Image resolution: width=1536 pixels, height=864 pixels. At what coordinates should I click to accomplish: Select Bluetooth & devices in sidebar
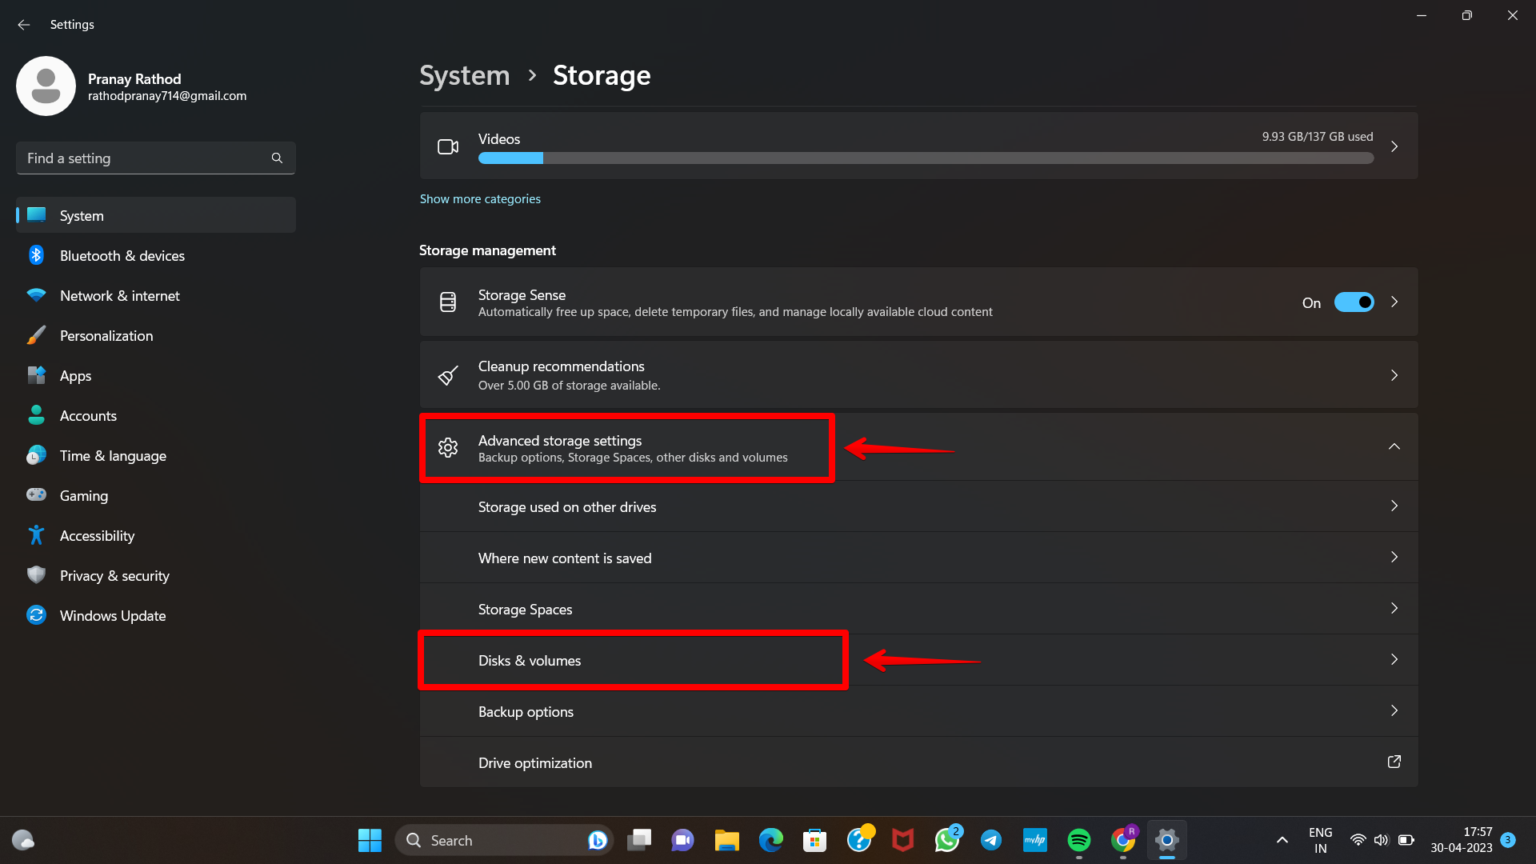coord(122,255)
